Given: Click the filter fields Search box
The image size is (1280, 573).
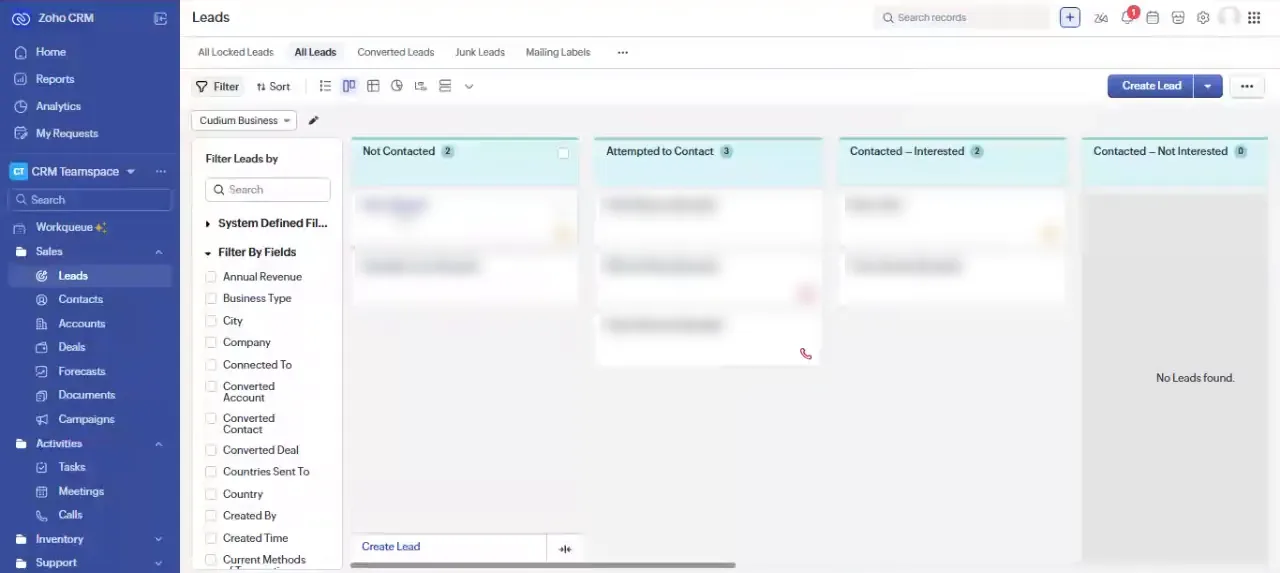Looking at the screenshot, I should (x=268, y=190).
